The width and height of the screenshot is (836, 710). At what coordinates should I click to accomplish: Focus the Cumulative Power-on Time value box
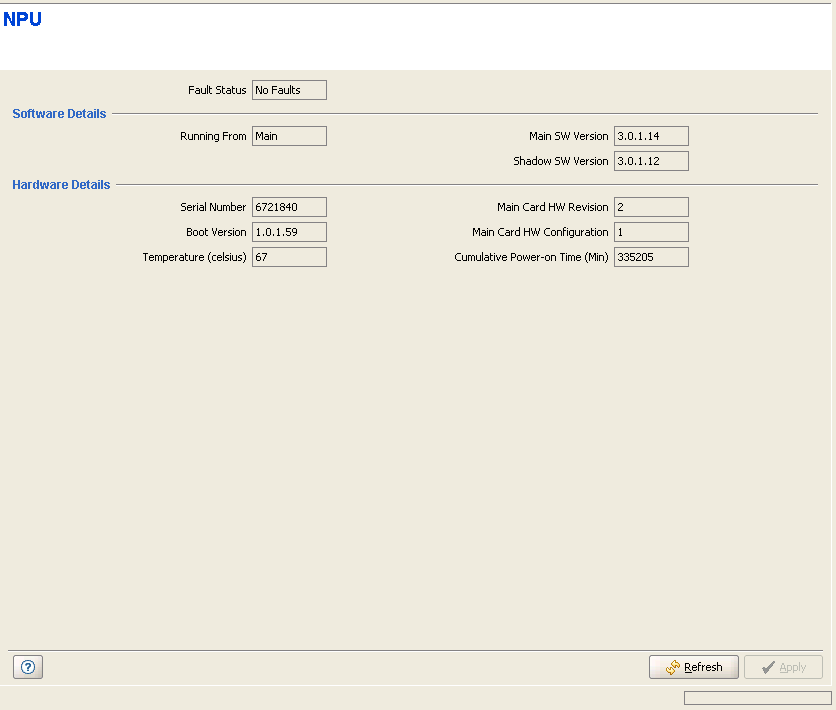pyautogui.click(x=651, y=257)
